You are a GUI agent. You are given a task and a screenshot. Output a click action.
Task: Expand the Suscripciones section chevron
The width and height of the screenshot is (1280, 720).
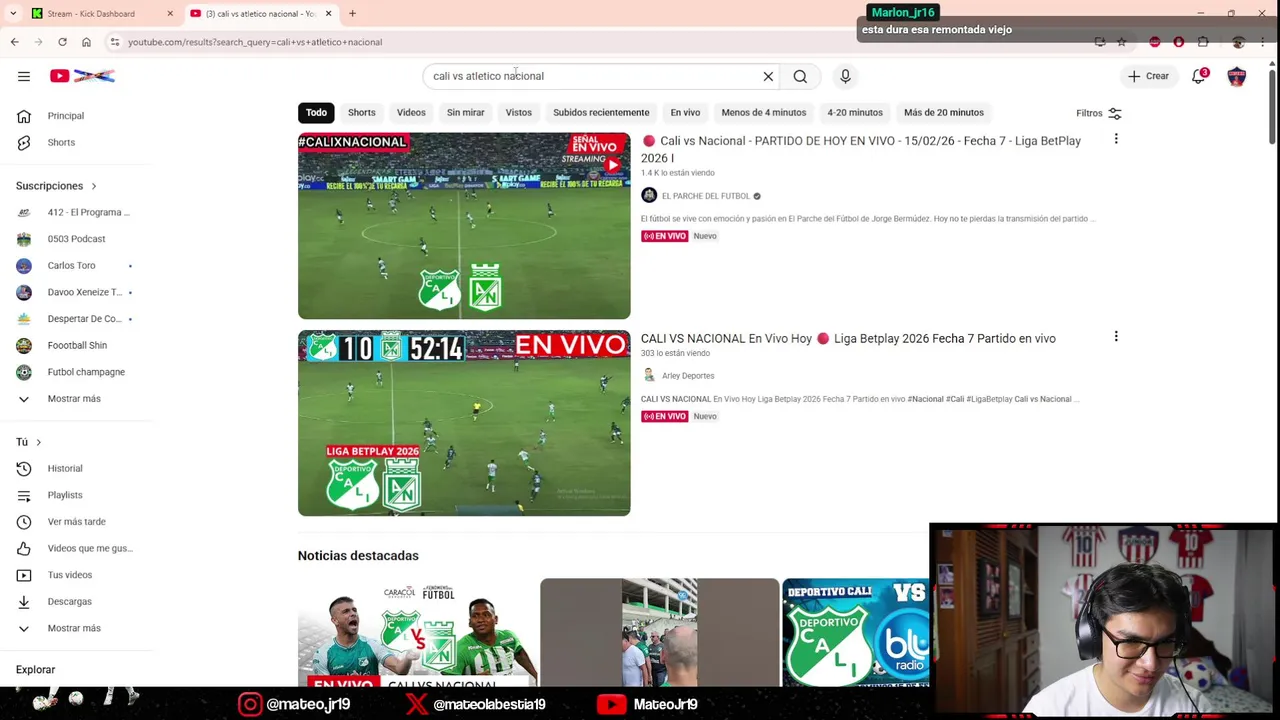click(x=94, y=186)
